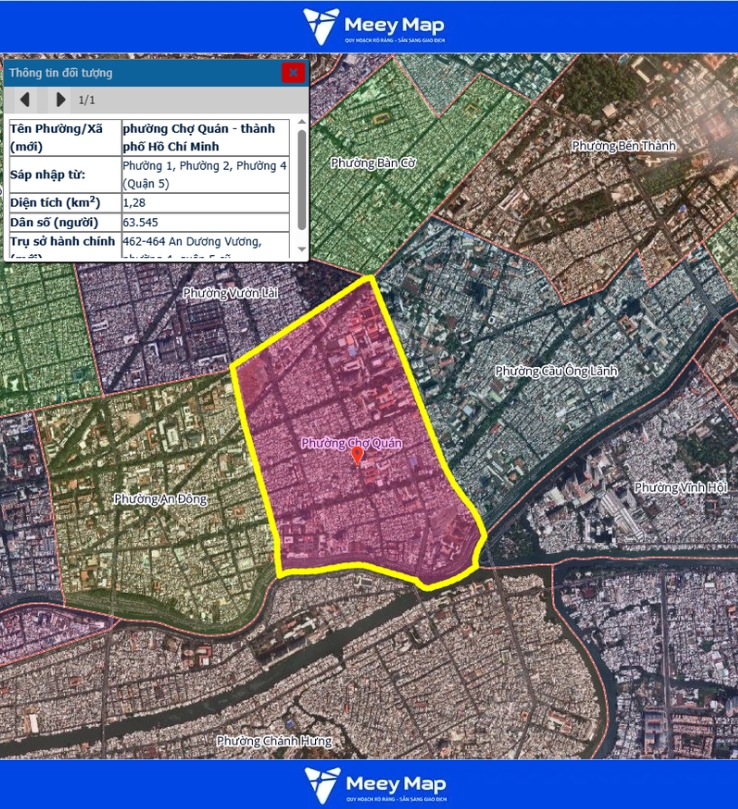Screen dimensions: 738x809
Task: Click the red location pin on Chợ Quán
Action: click(357, 456)
